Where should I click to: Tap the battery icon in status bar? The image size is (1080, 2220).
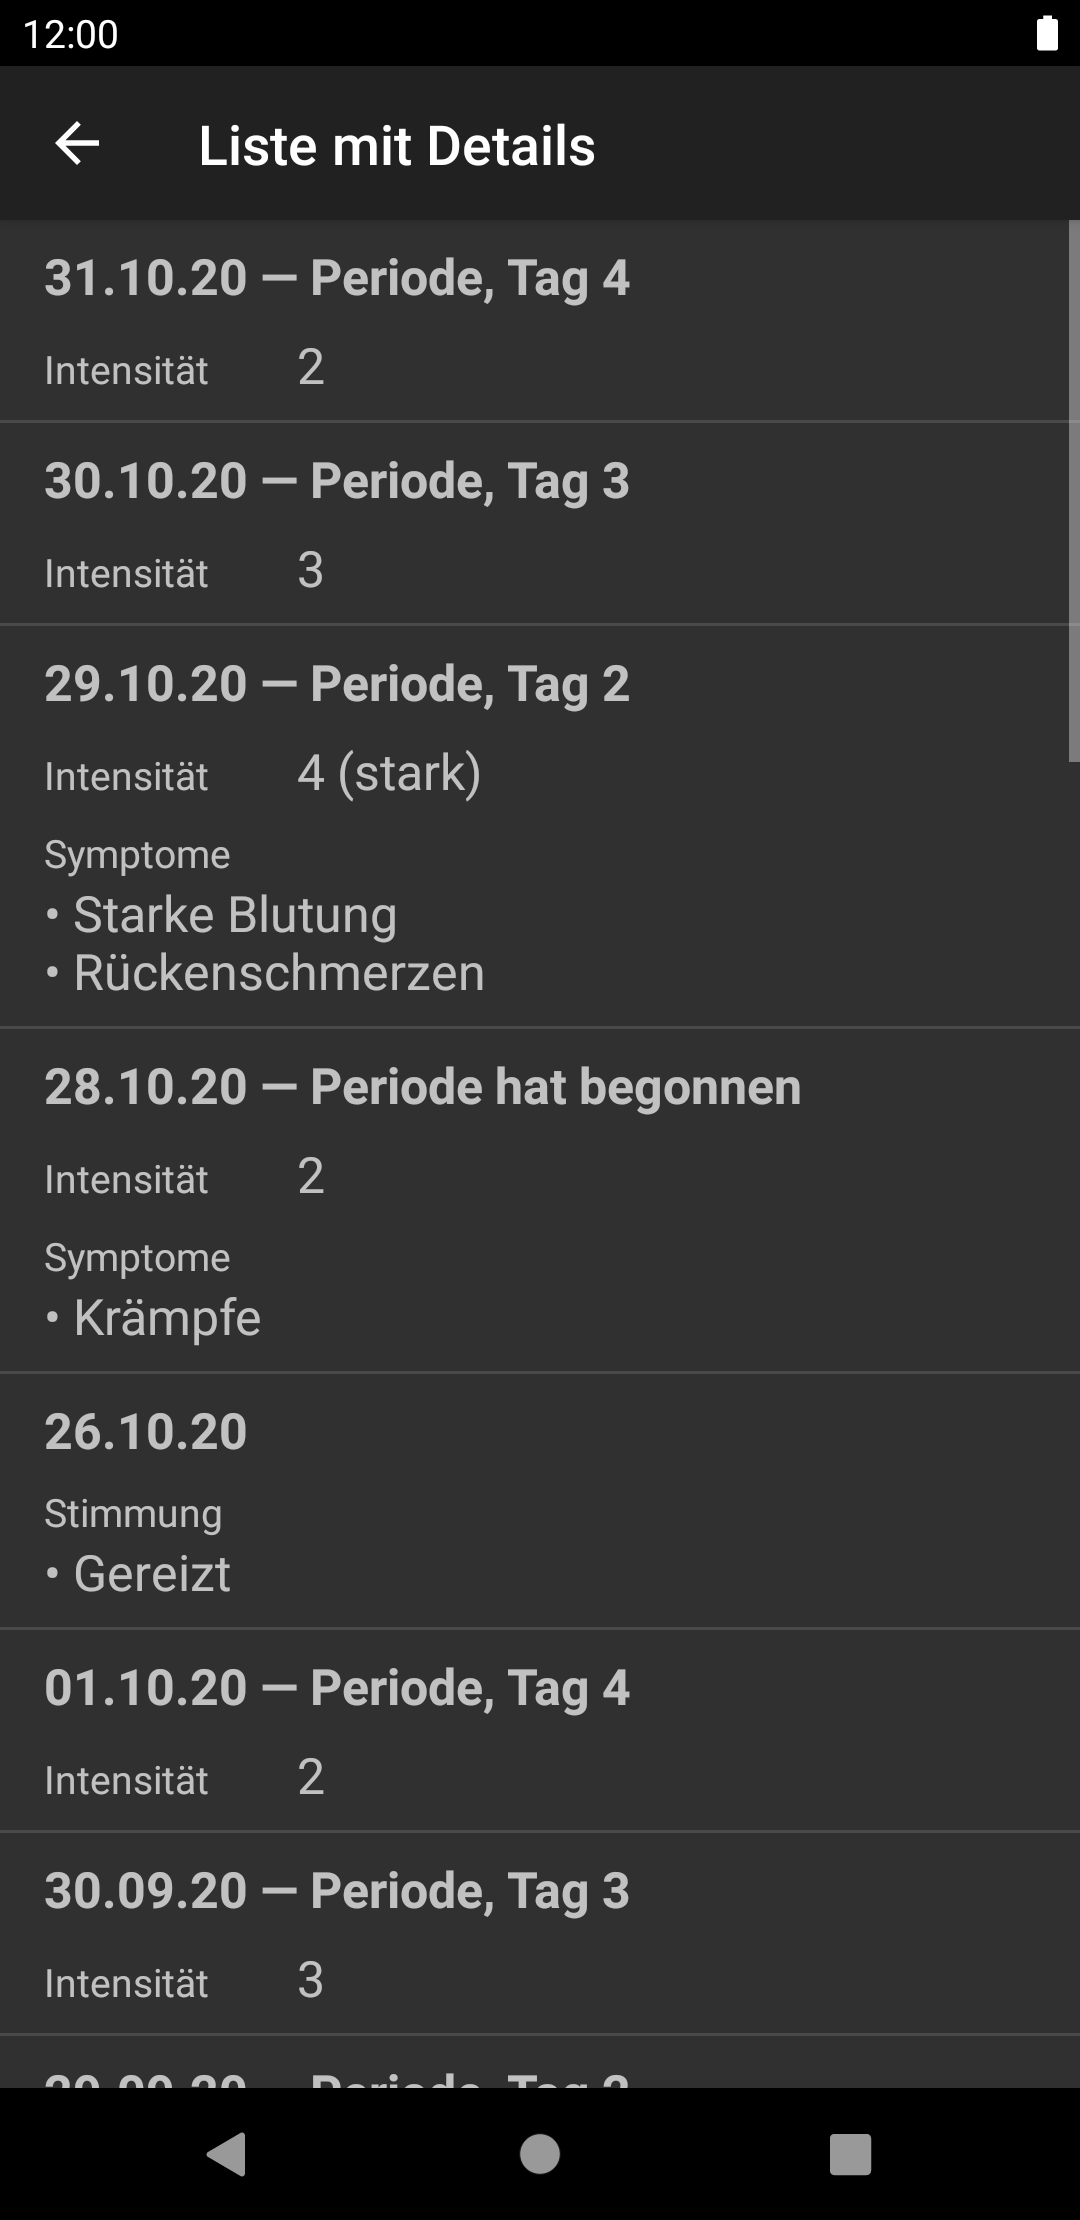pos(1046,33)
